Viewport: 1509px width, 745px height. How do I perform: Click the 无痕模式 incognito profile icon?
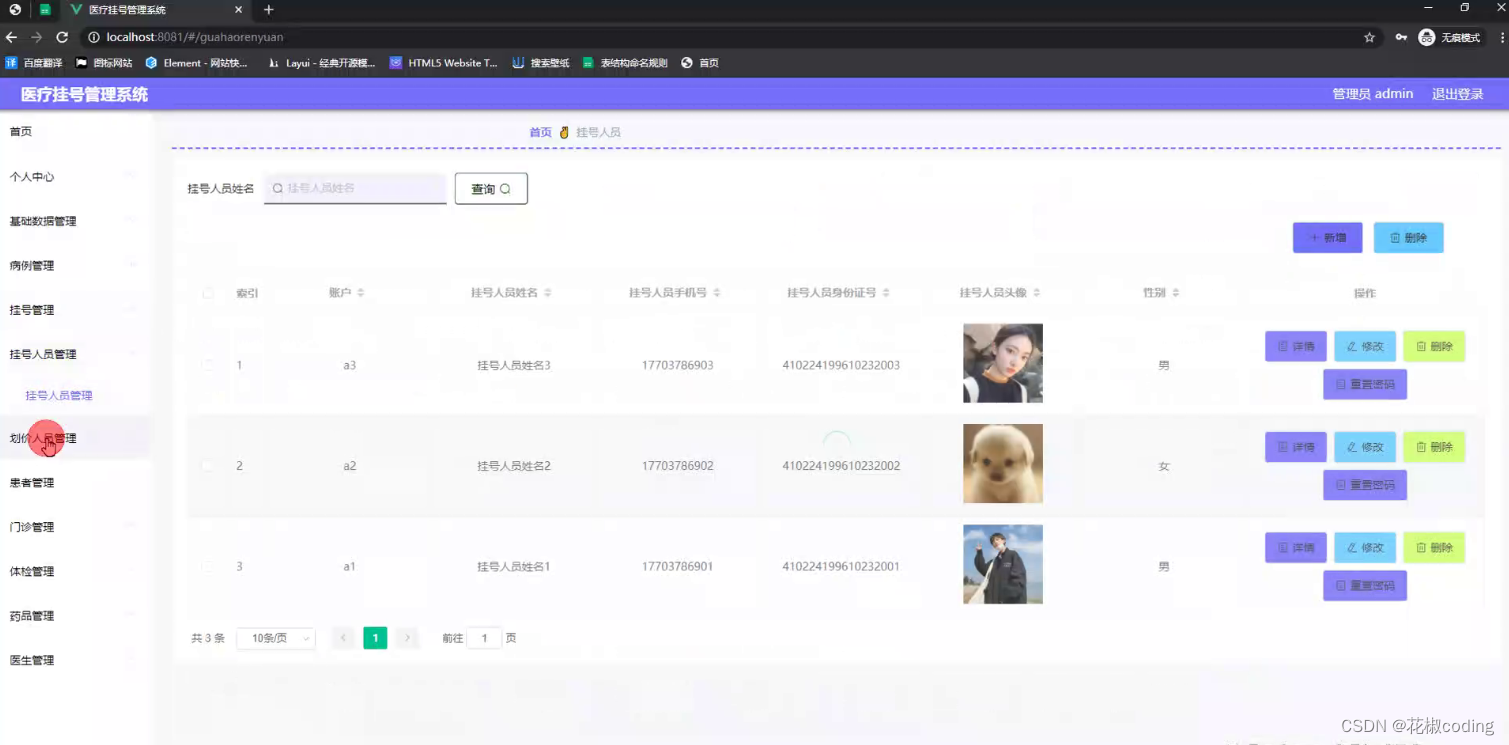pyautogui.click(x=1450, y=37)
